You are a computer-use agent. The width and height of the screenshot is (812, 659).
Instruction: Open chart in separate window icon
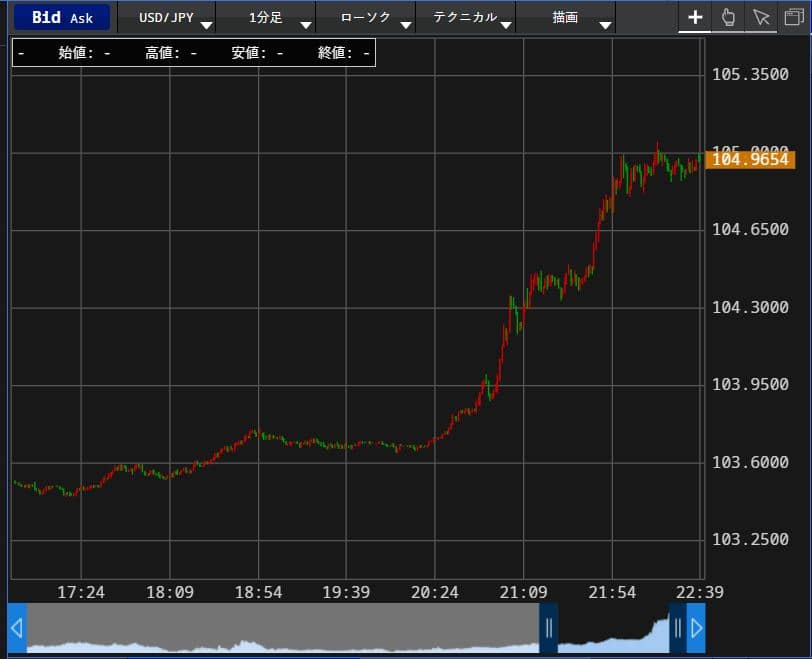pyautogui.click(x=794, y=17)
